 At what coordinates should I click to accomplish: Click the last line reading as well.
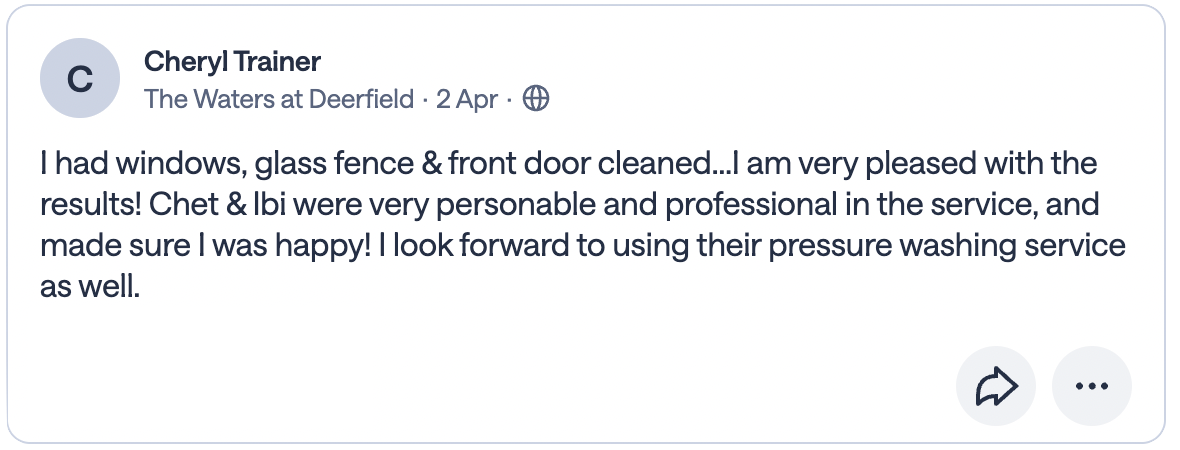click(90, 287)
